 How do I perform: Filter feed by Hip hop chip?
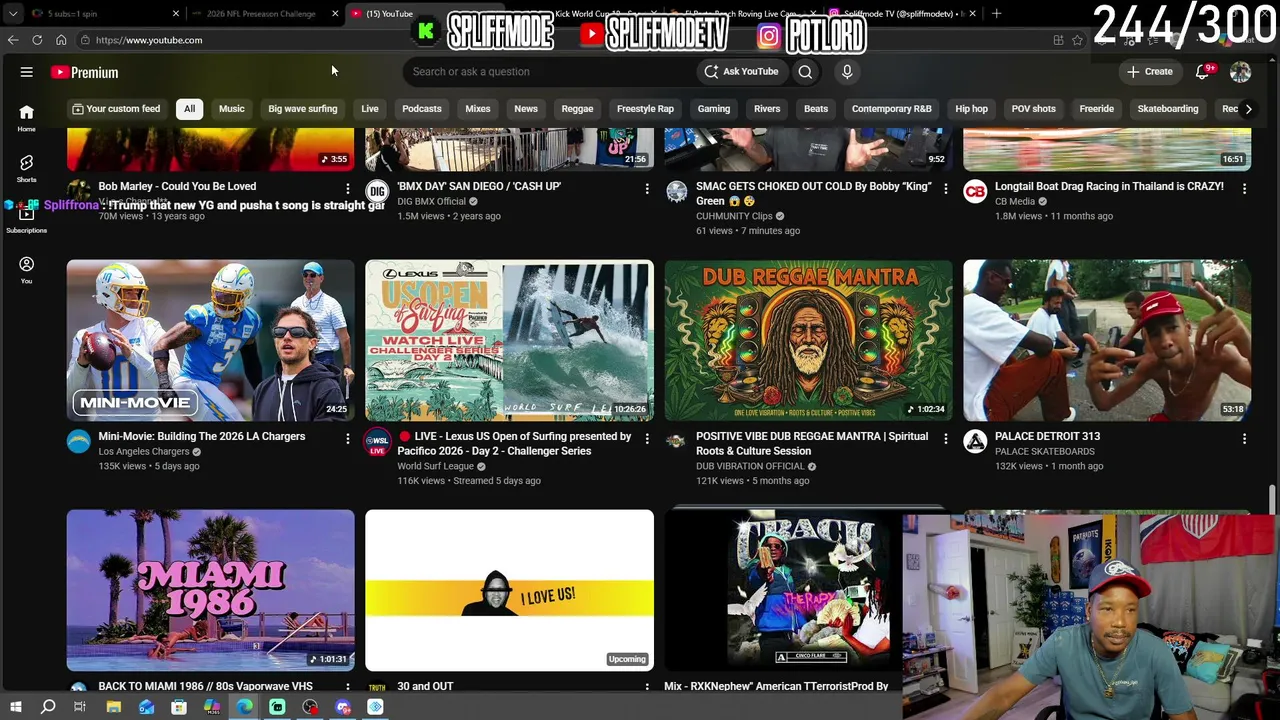(x=972, y=109)
